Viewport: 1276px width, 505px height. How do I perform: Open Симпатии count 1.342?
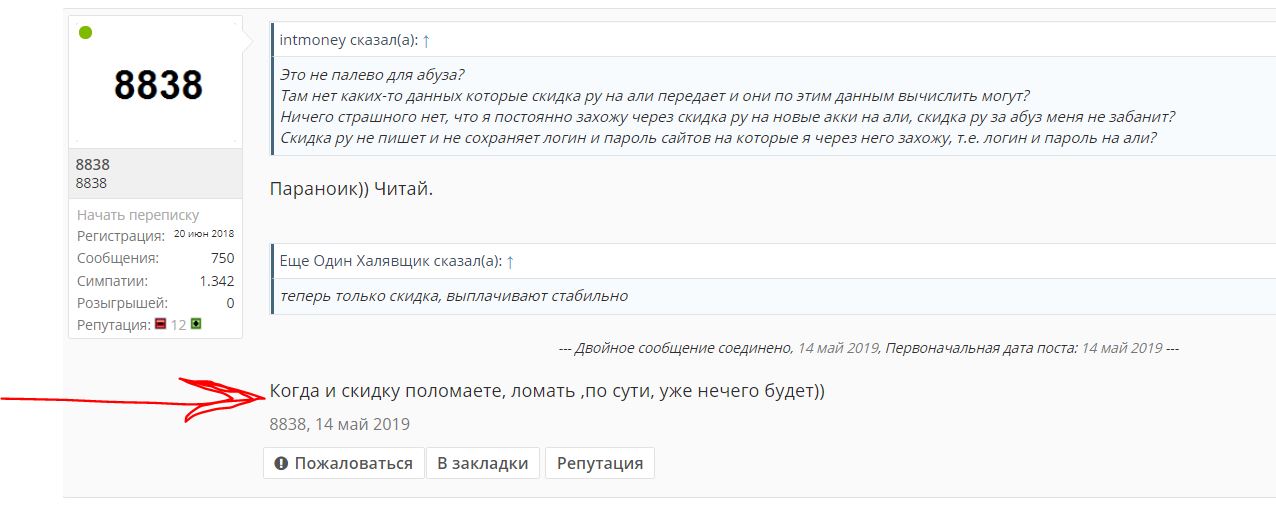pyautogui.click(x=217, y=280)
